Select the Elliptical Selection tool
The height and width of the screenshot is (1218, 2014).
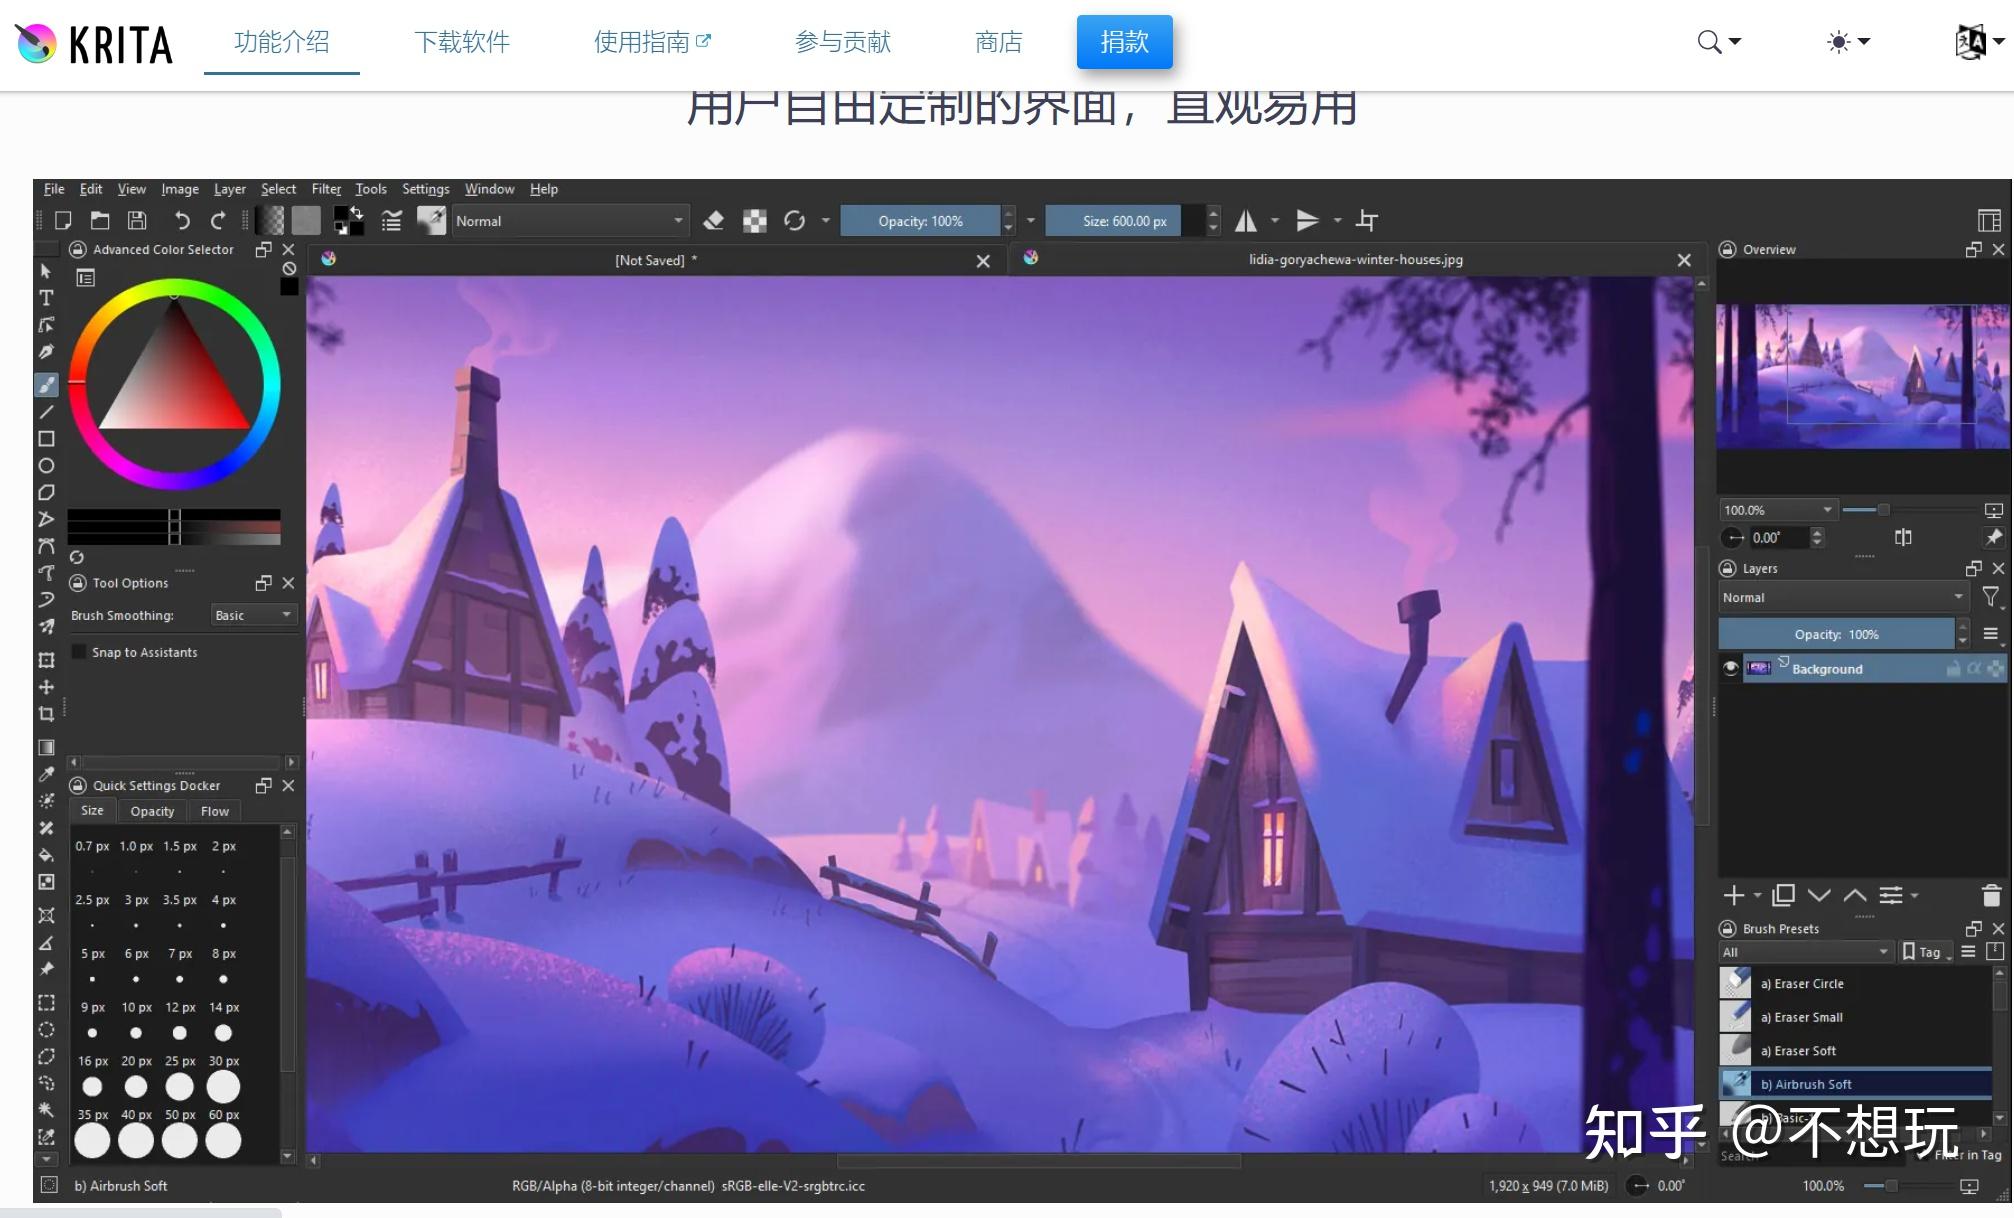point(46,1030)
